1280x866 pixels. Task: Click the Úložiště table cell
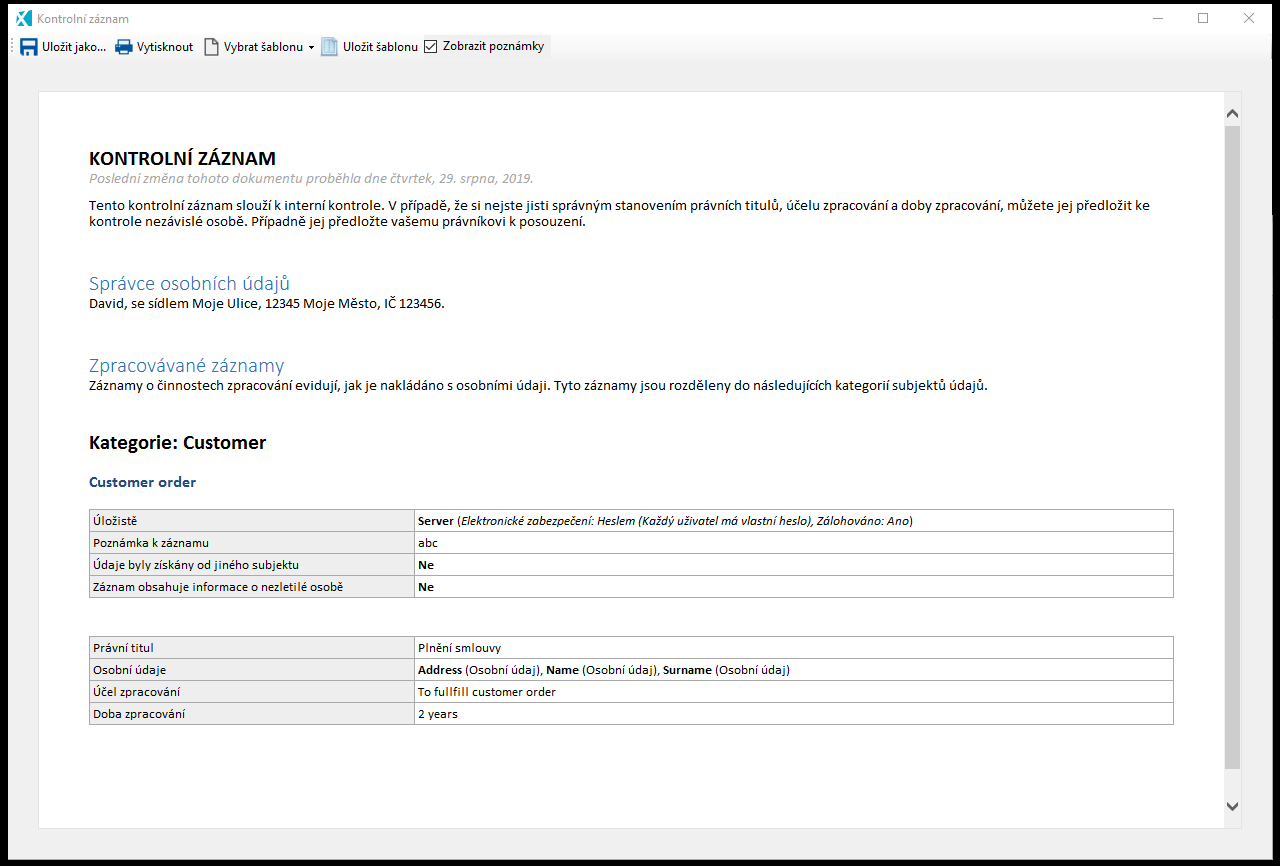point(252,521)
